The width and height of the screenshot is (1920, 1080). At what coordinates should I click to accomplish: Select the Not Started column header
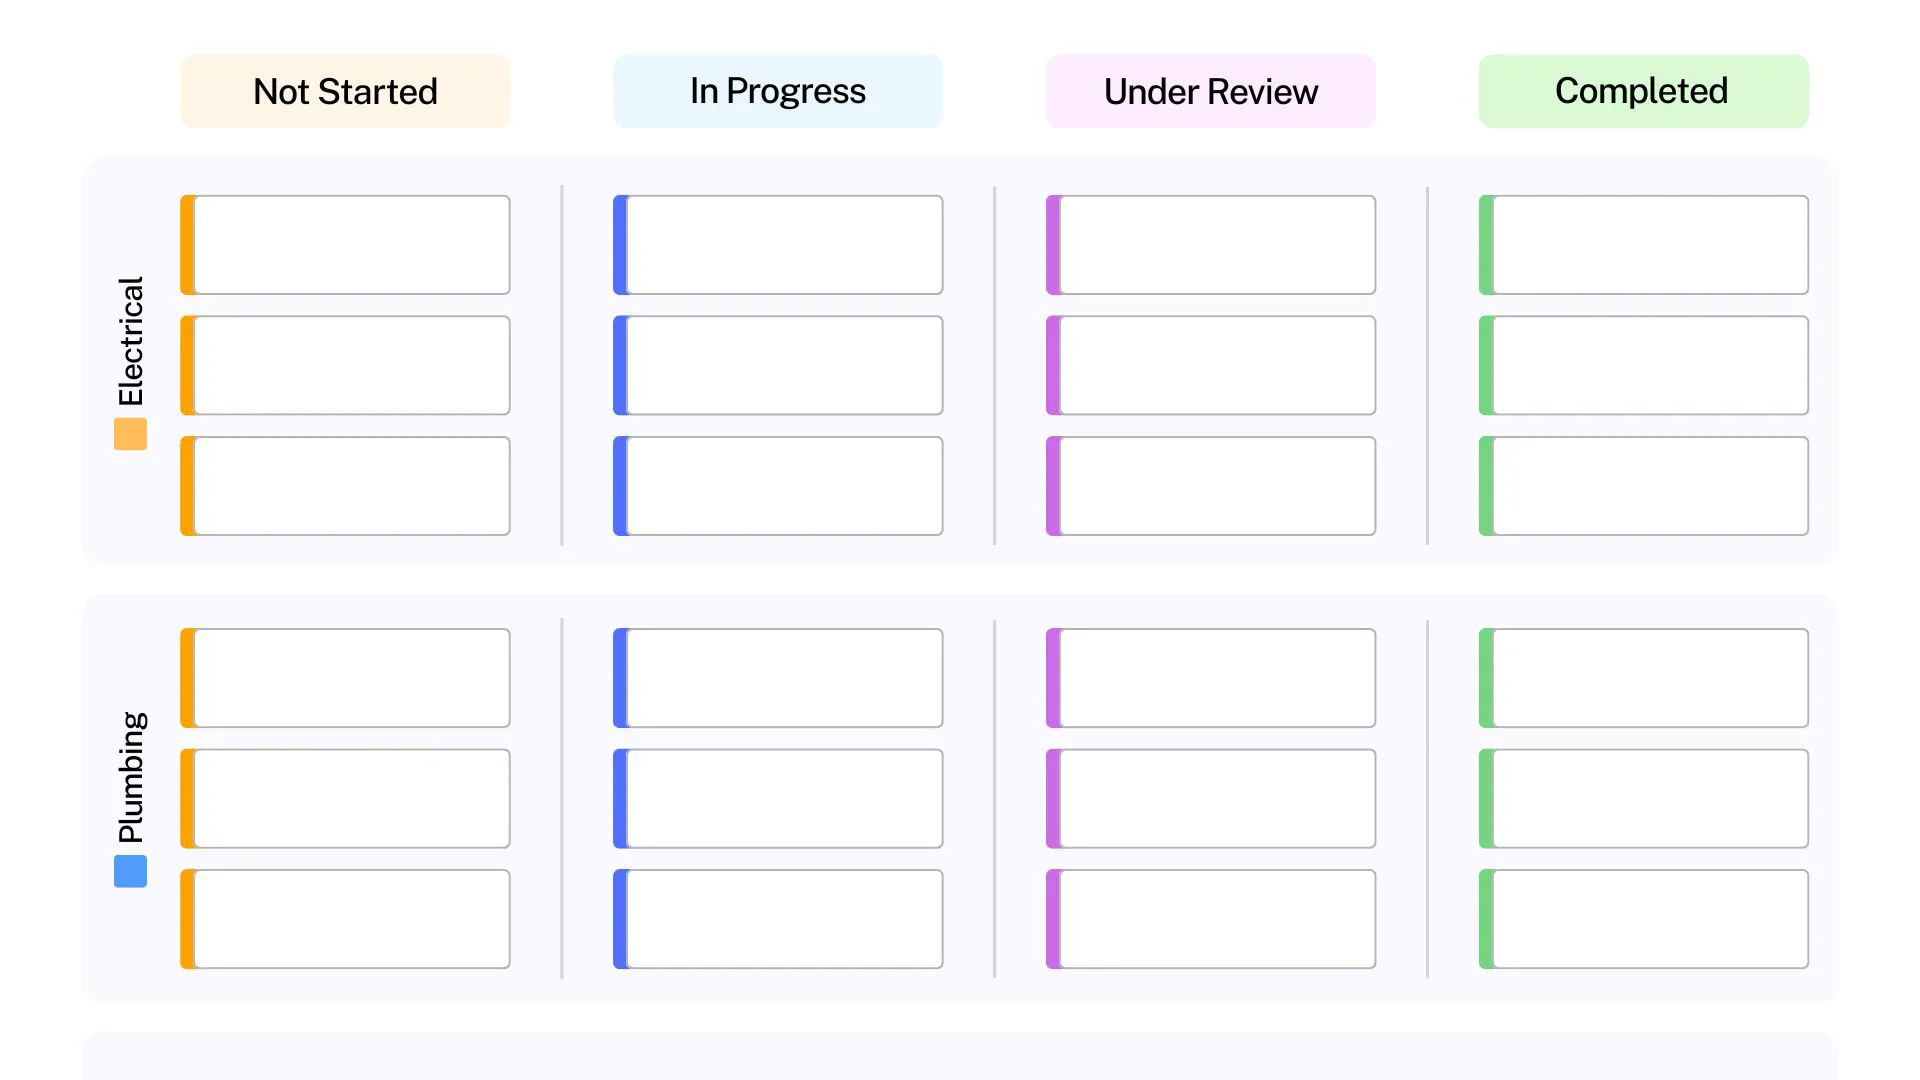click(345, 91)
